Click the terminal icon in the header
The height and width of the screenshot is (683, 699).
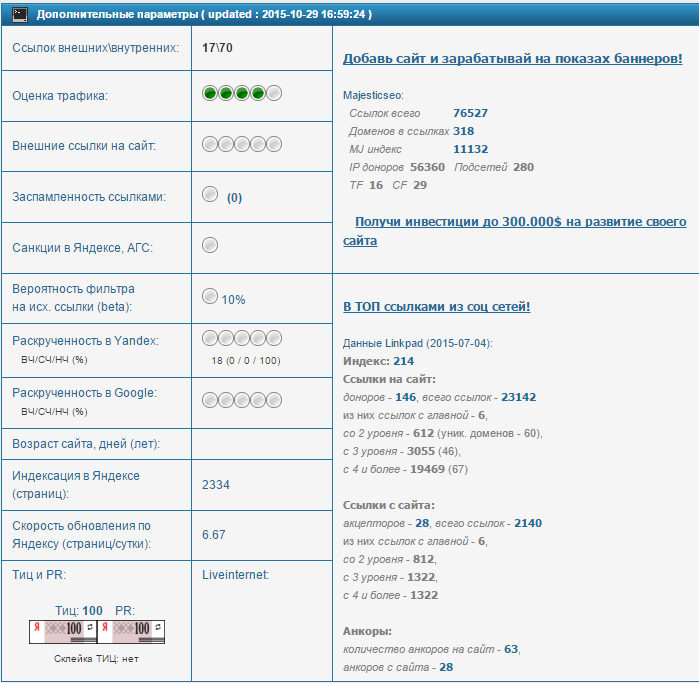pos(20,15)
